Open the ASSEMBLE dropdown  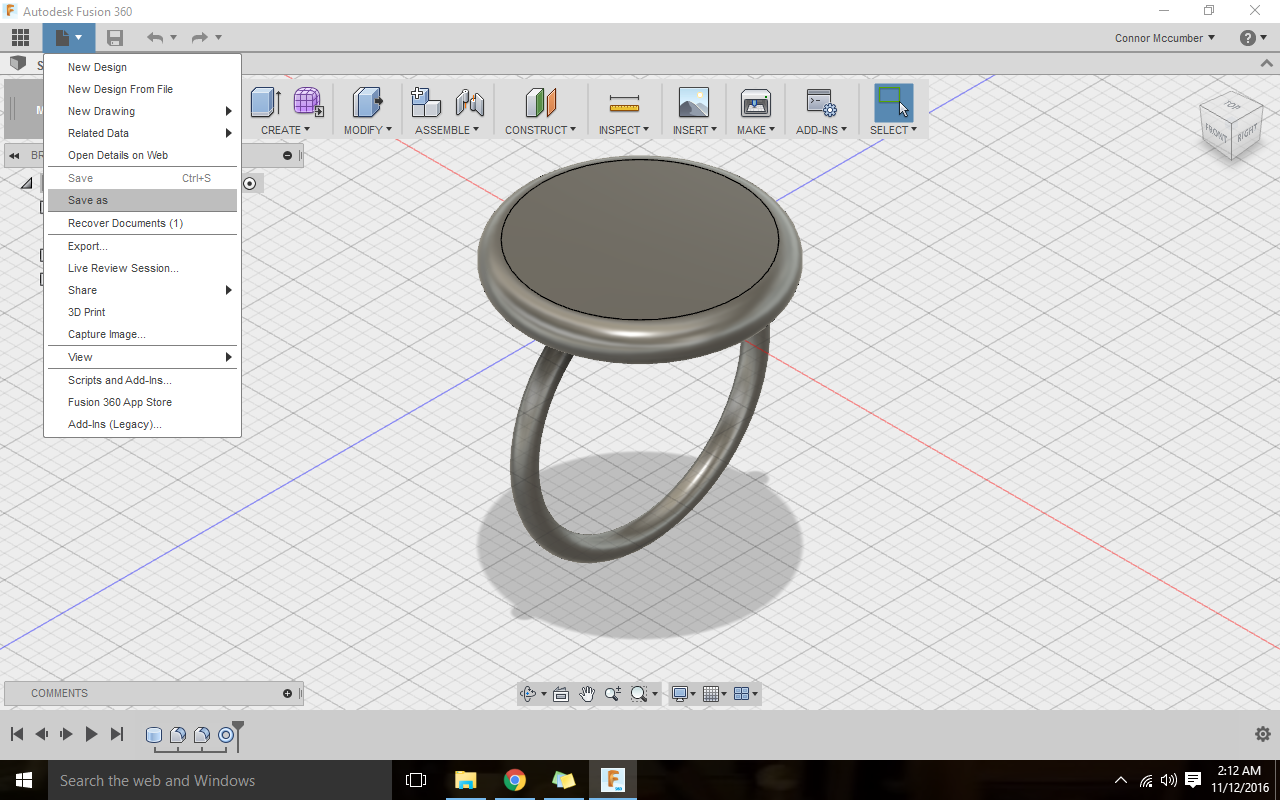point(447,130)
